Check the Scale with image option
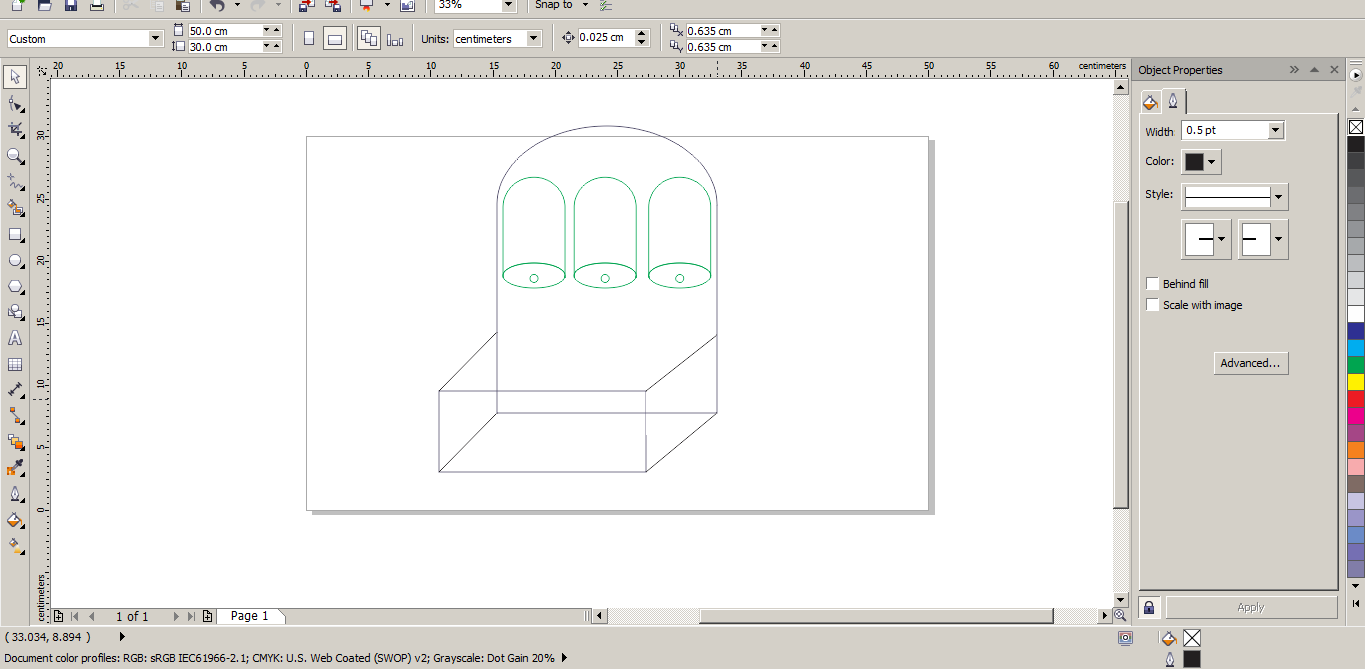The width and height of the screenshot is (1365, 669). [x=1153, y=305]
